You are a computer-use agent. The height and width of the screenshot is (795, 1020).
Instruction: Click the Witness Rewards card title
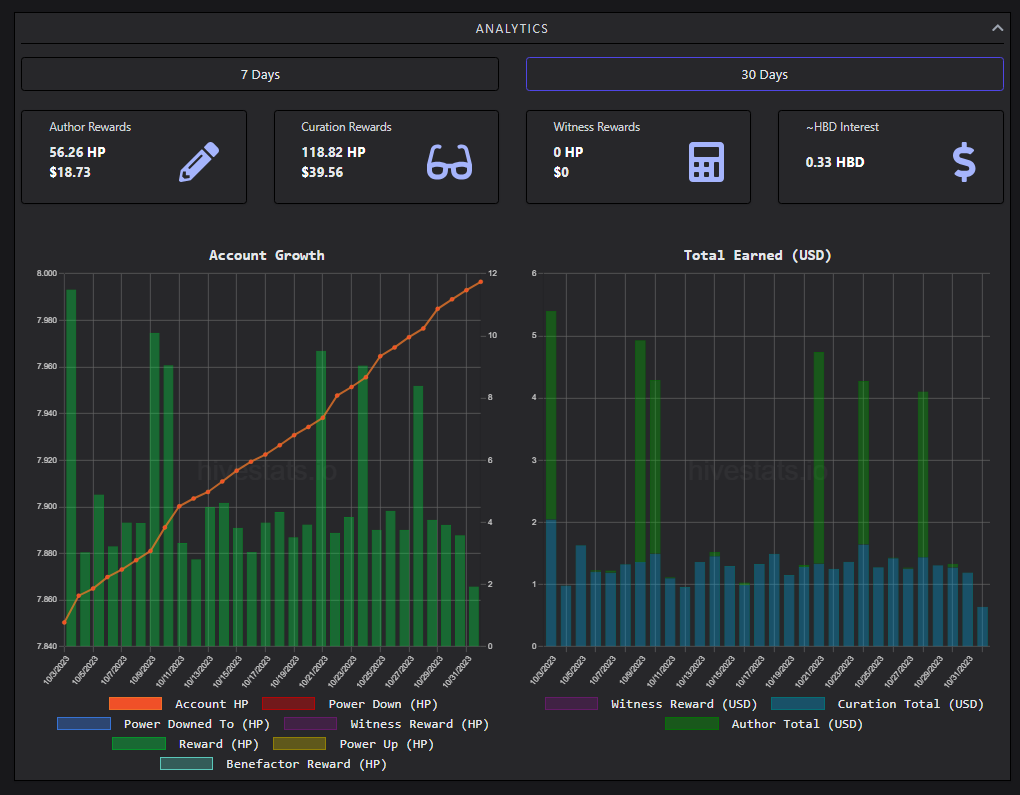[x=597, y=127]
